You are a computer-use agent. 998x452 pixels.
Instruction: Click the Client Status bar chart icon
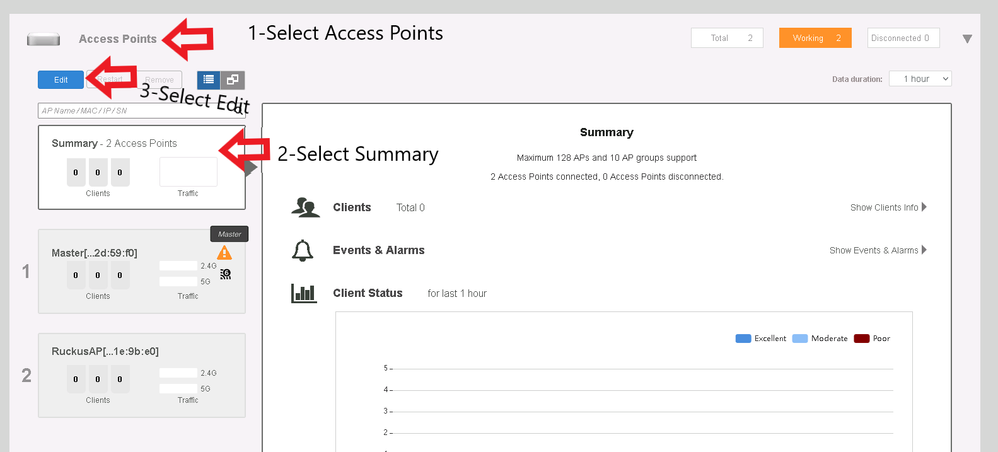click(303, 293)
